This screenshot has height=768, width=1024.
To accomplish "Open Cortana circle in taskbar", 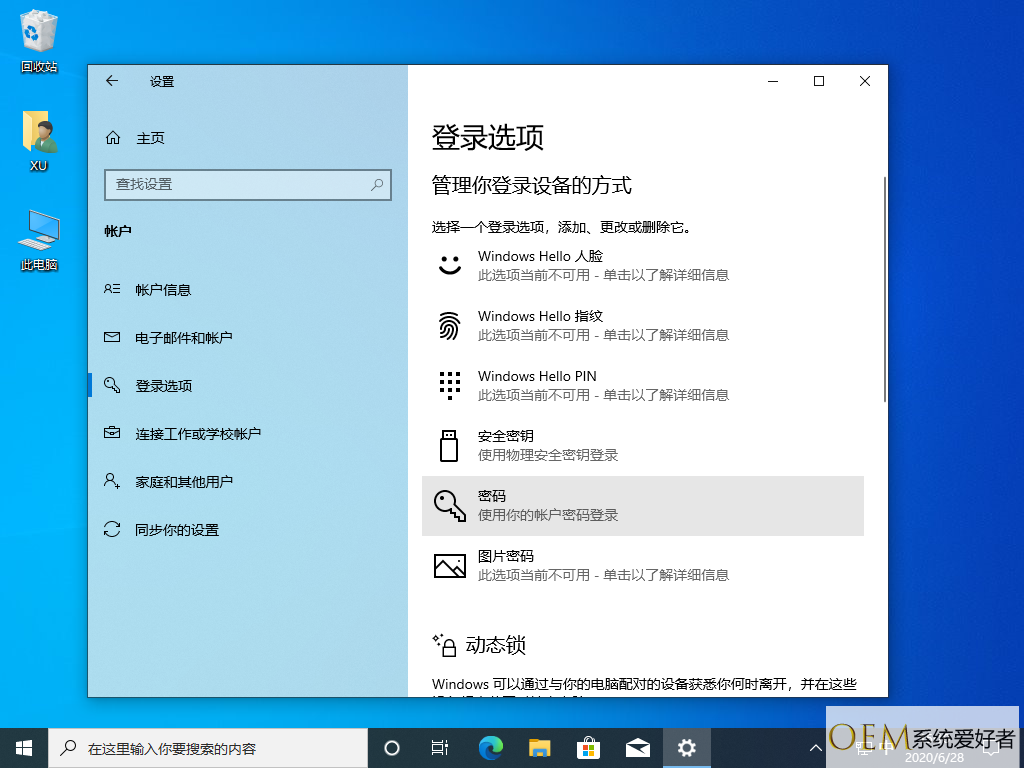I will (x=392, y=748).
